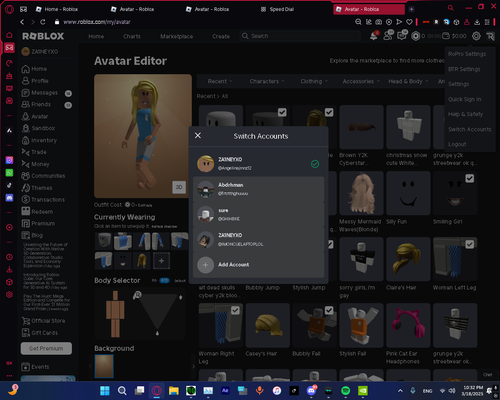The width and height of the screenshot is (500, 400).
Task: Open Marketplace in the top navigation
Action: (x=176, y=36)
